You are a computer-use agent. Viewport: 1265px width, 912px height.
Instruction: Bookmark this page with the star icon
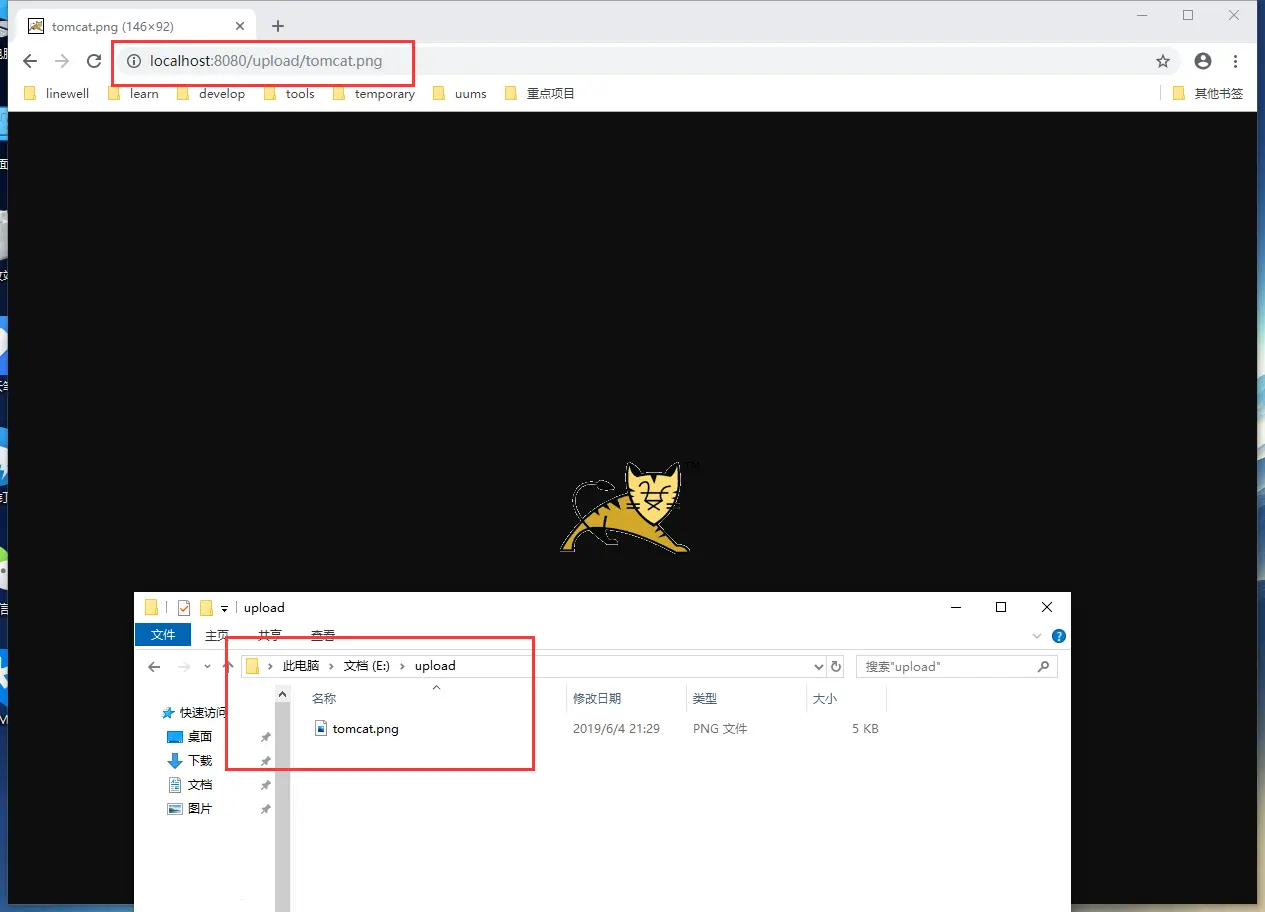(1163, 61)
